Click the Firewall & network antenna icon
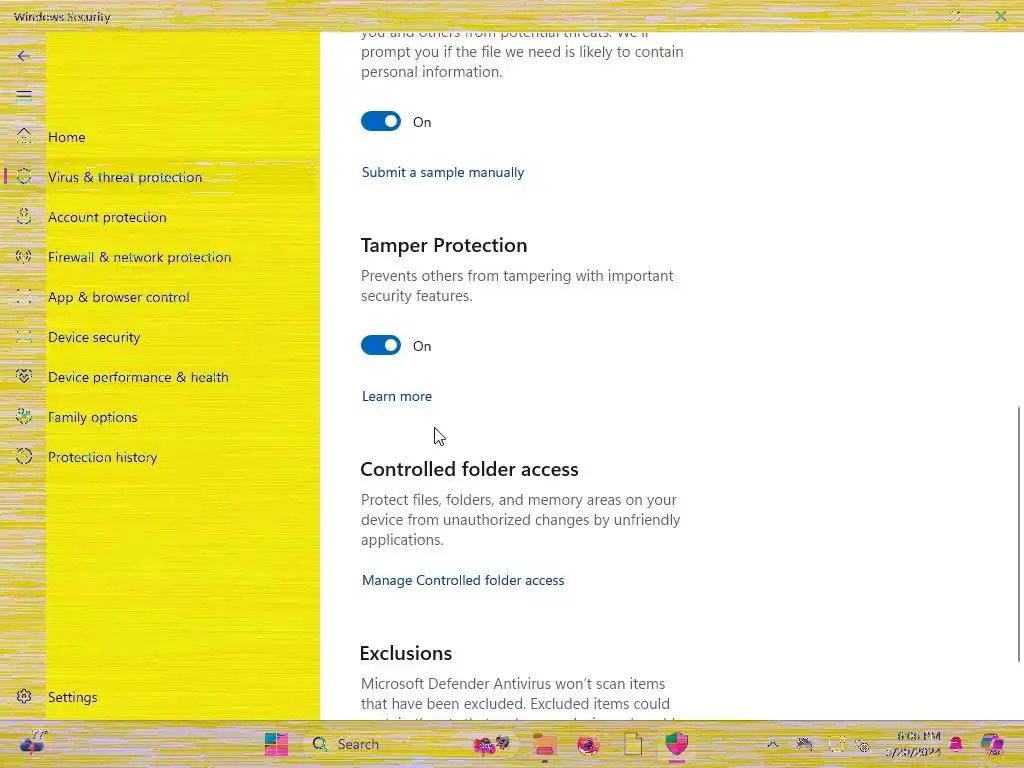1024x768 pixels. pyautogui.click(x=24, y=257)
